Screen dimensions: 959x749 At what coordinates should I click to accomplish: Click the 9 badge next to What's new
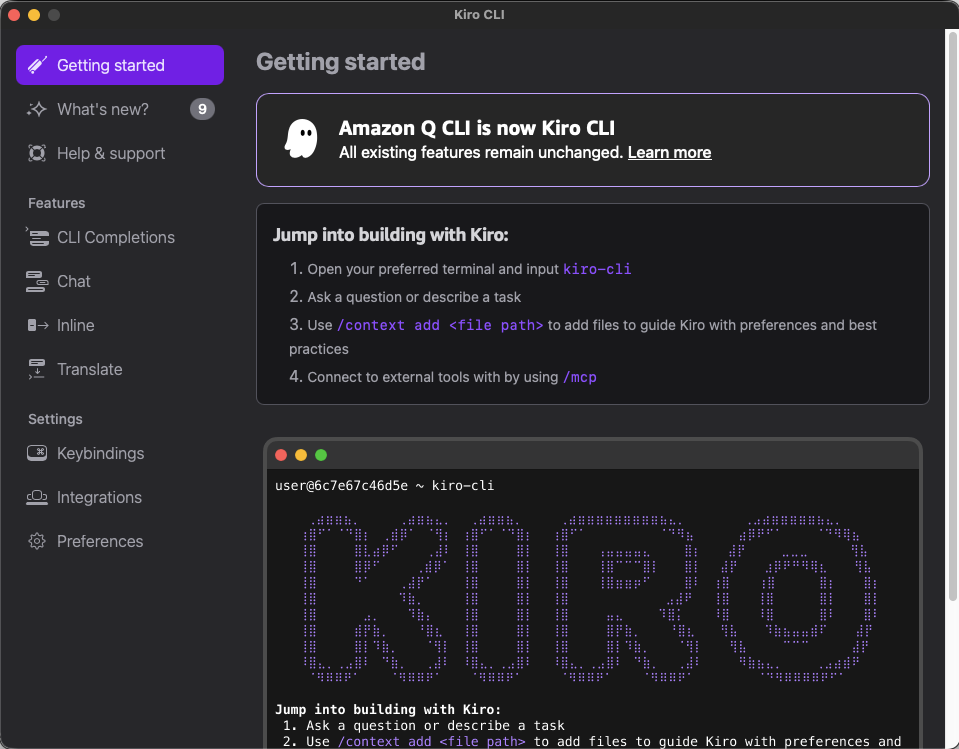tap(202, 109)
